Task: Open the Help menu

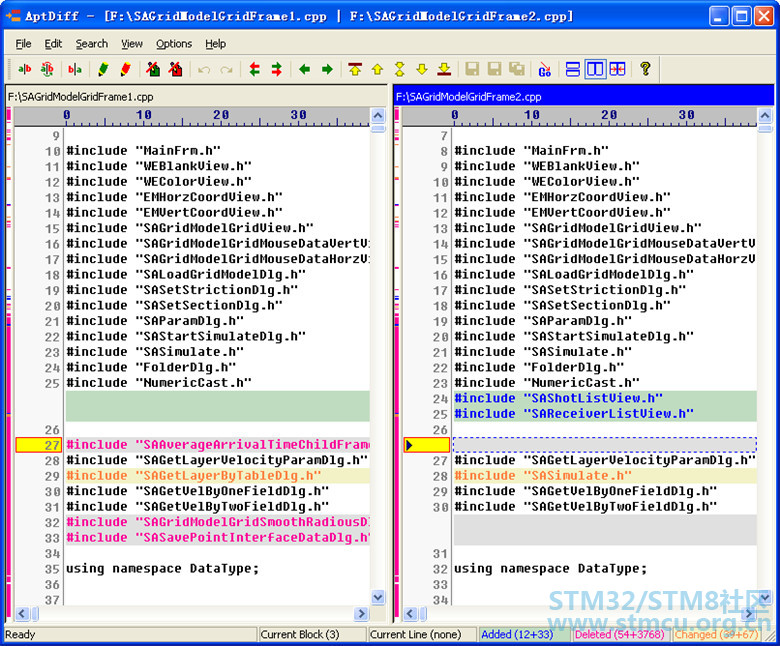Action: click(x=215, y=44)
